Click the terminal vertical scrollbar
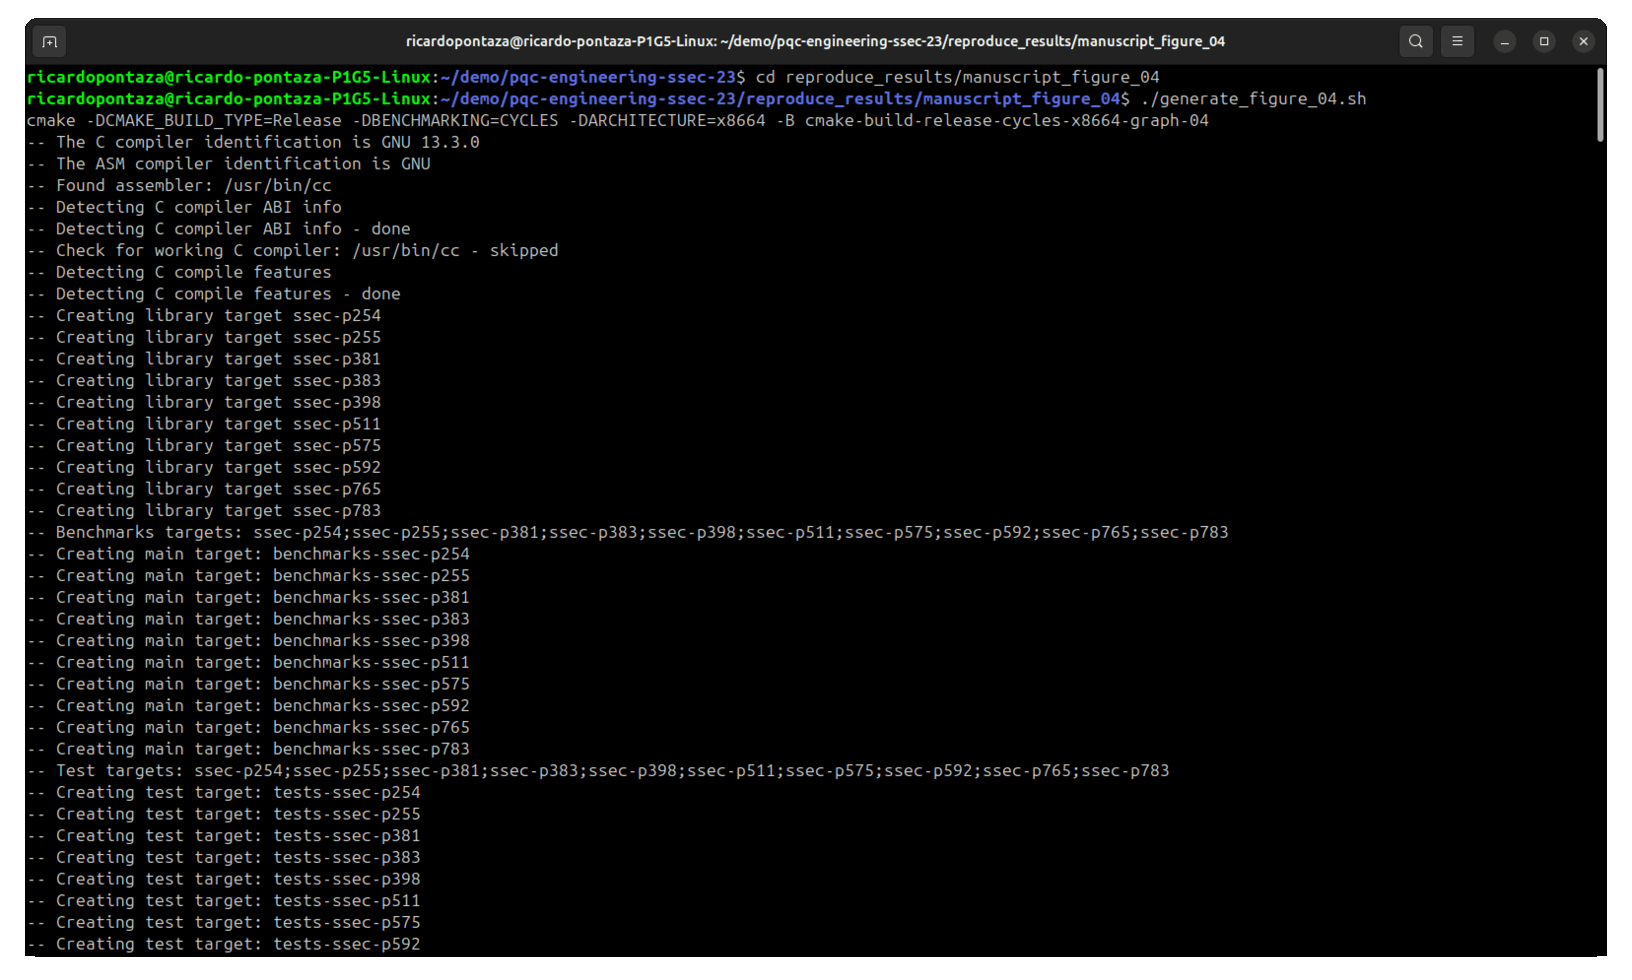 [x=1600, y=105]
